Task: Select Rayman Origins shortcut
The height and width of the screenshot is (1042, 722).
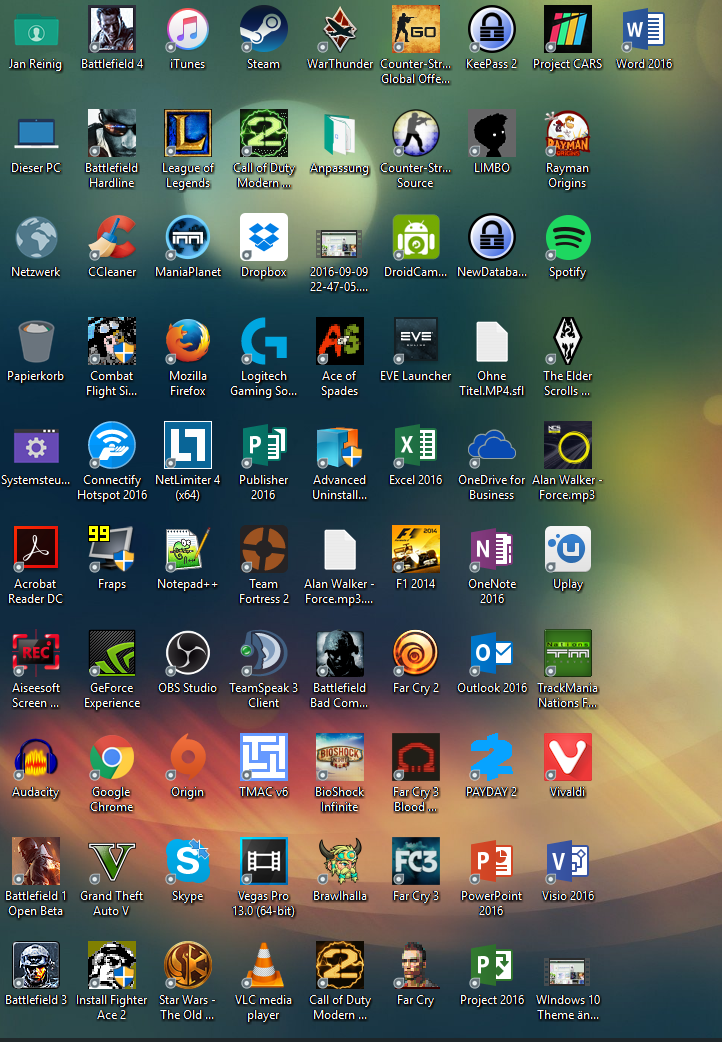Action: (x=568, y=134)
